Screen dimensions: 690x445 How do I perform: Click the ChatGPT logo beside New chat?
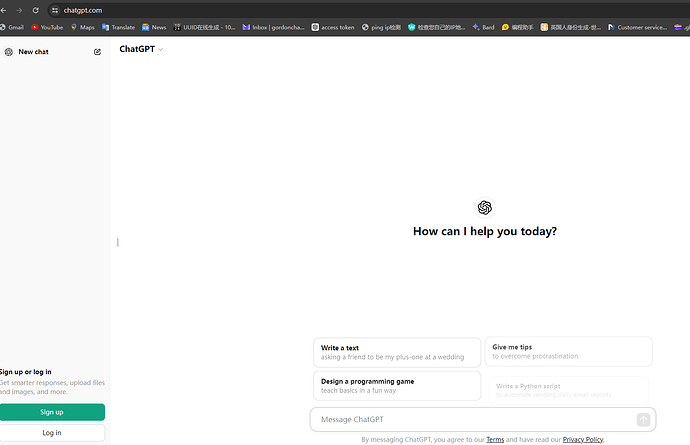(x=8, y=52)
